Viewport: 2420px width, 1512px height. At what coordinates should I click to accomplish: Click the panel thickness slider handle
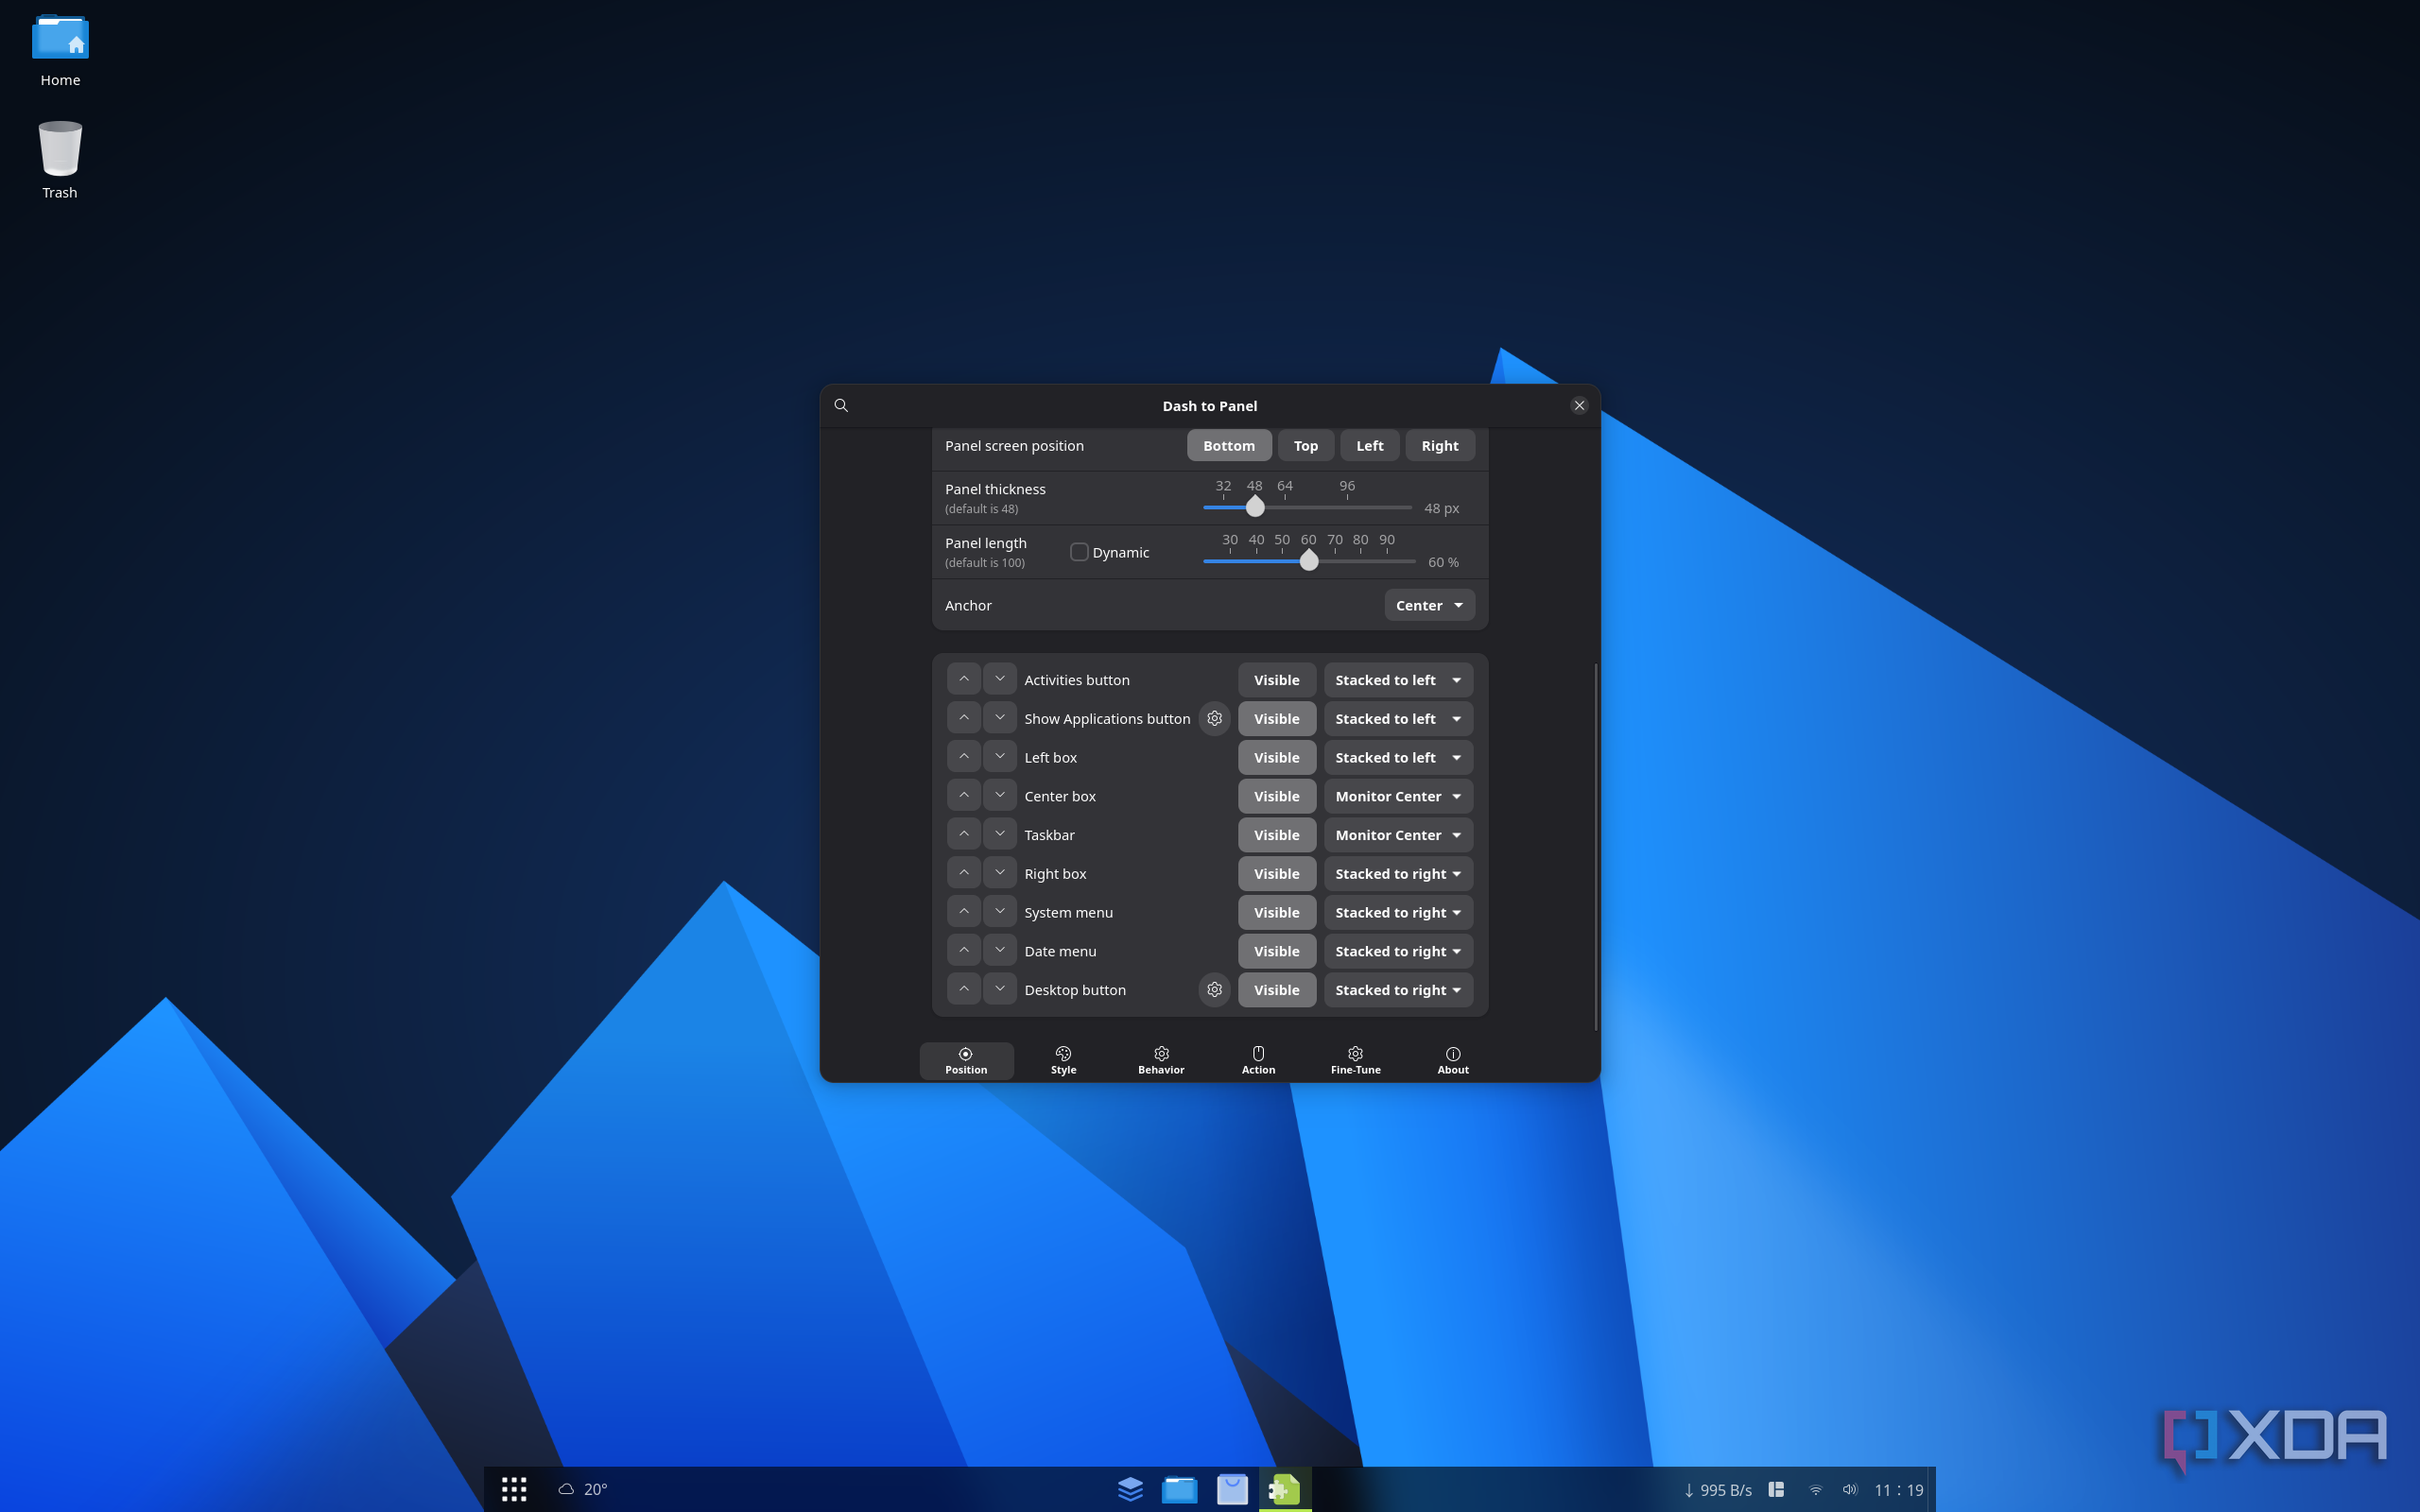[1255, 507]
